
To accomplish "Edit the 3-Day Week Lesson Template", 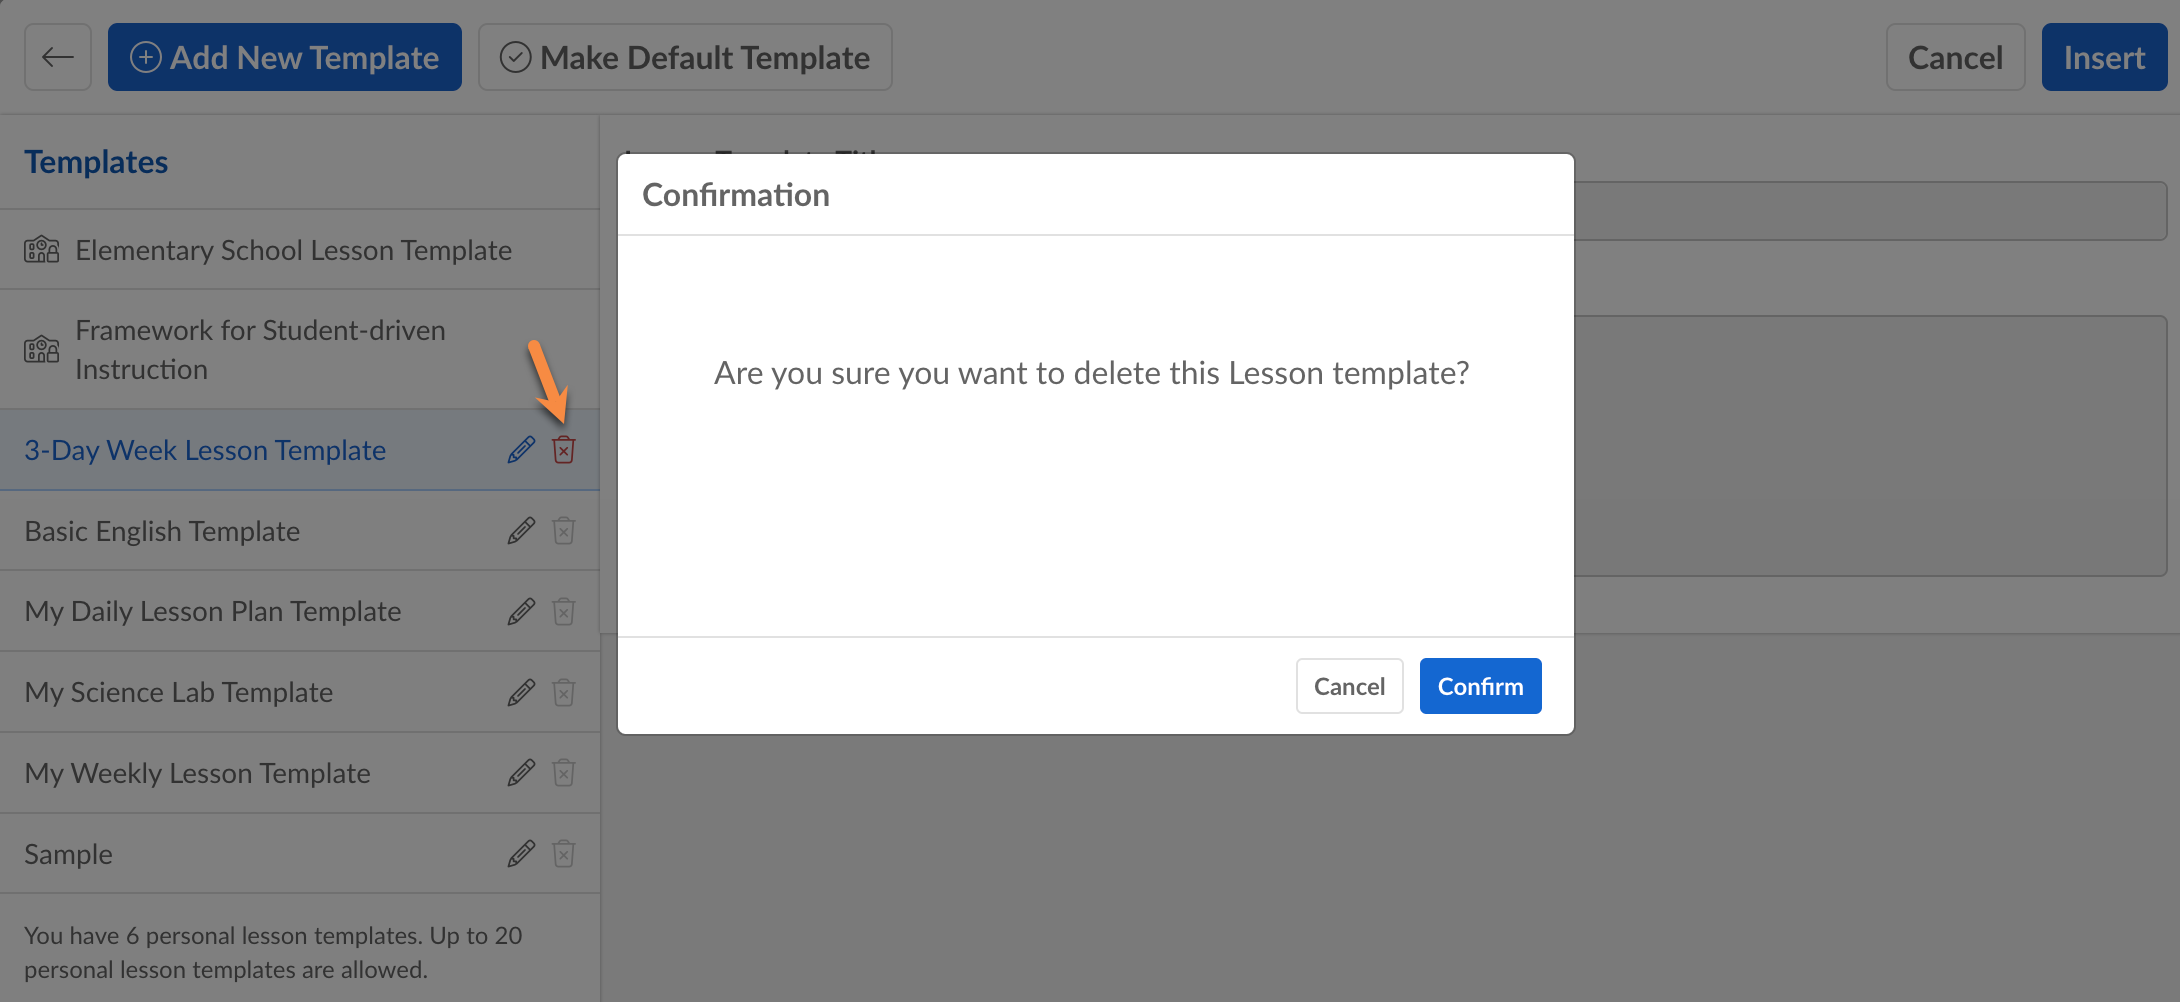I will 521,450.
